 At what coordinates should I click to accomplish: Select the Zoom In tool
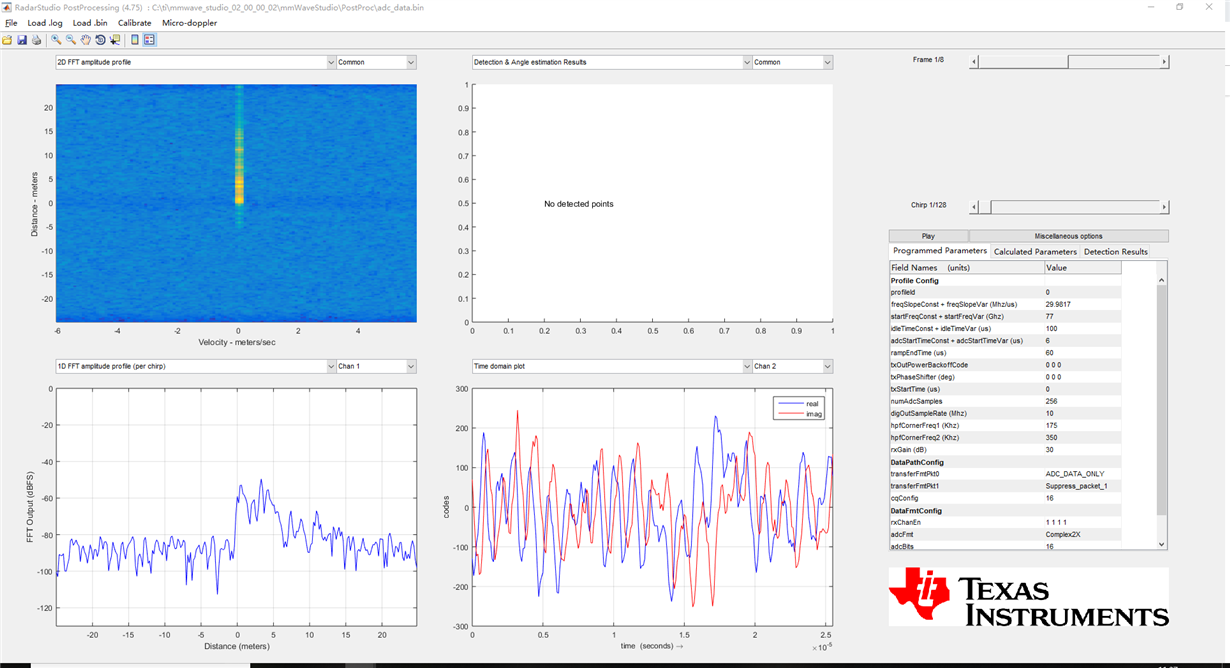tap(57, 40)
